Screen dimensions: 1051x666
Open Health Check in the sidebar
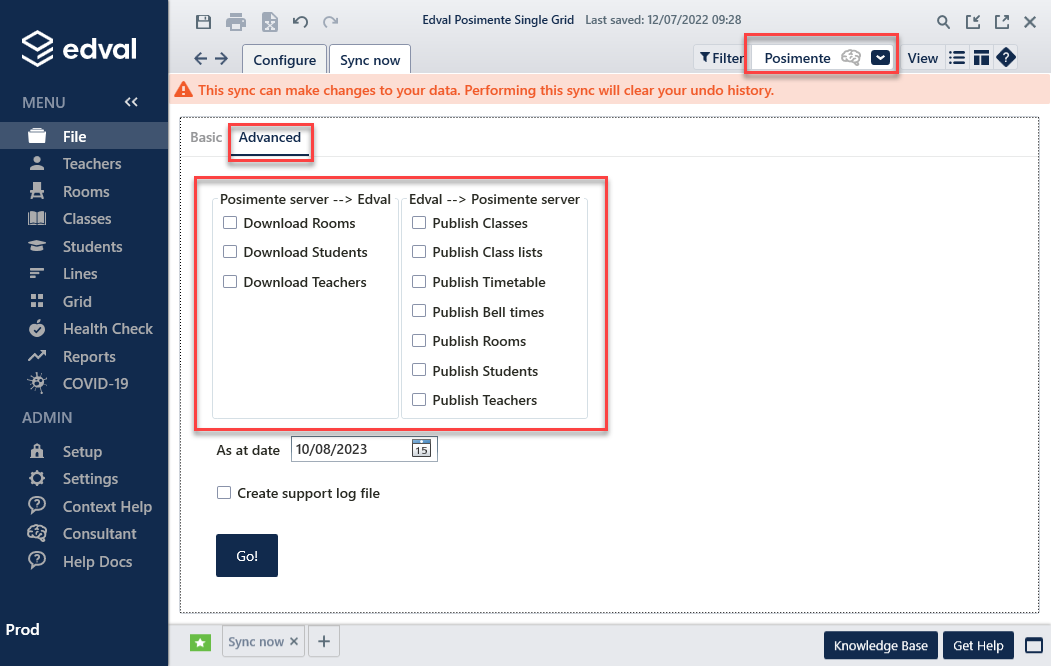[x=84, y=329]
